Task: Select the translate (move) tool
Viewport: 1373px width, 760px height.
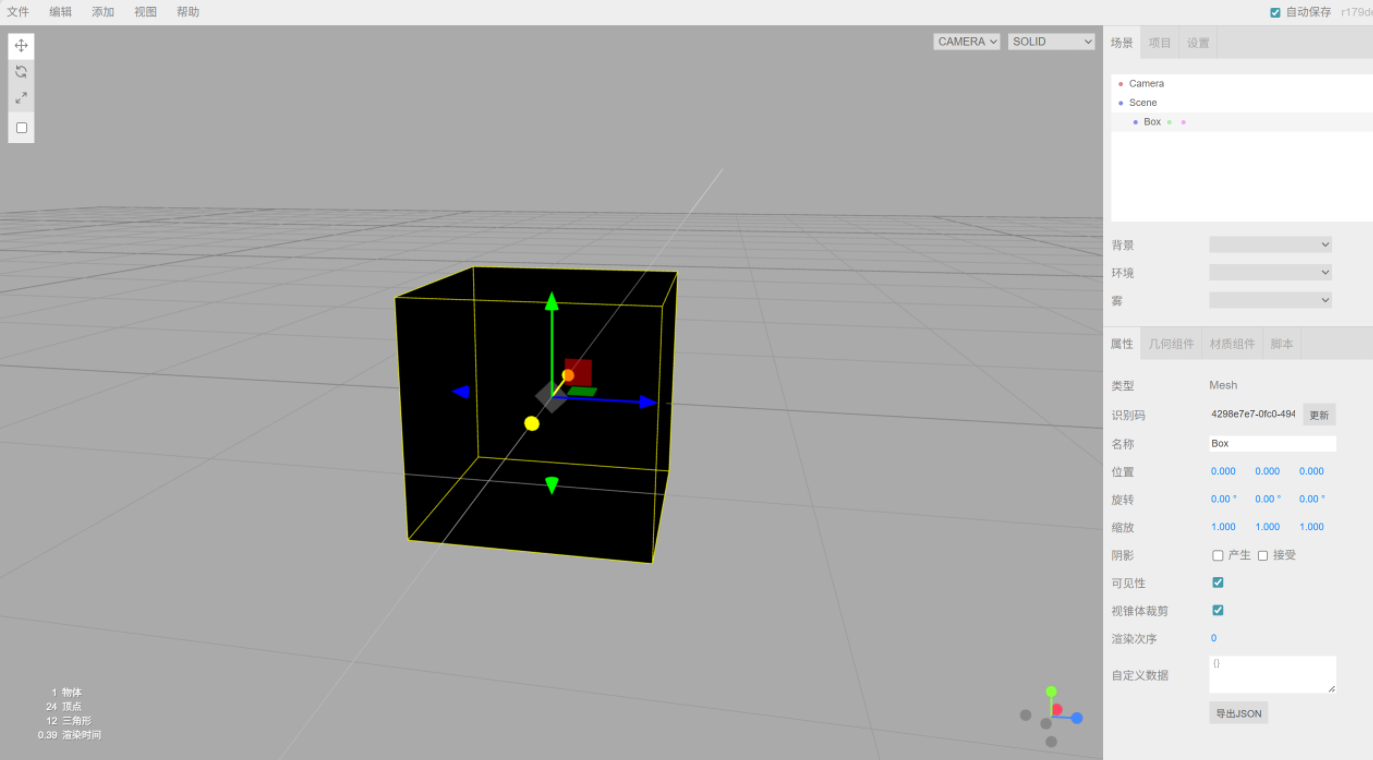Action: [21, 46]
